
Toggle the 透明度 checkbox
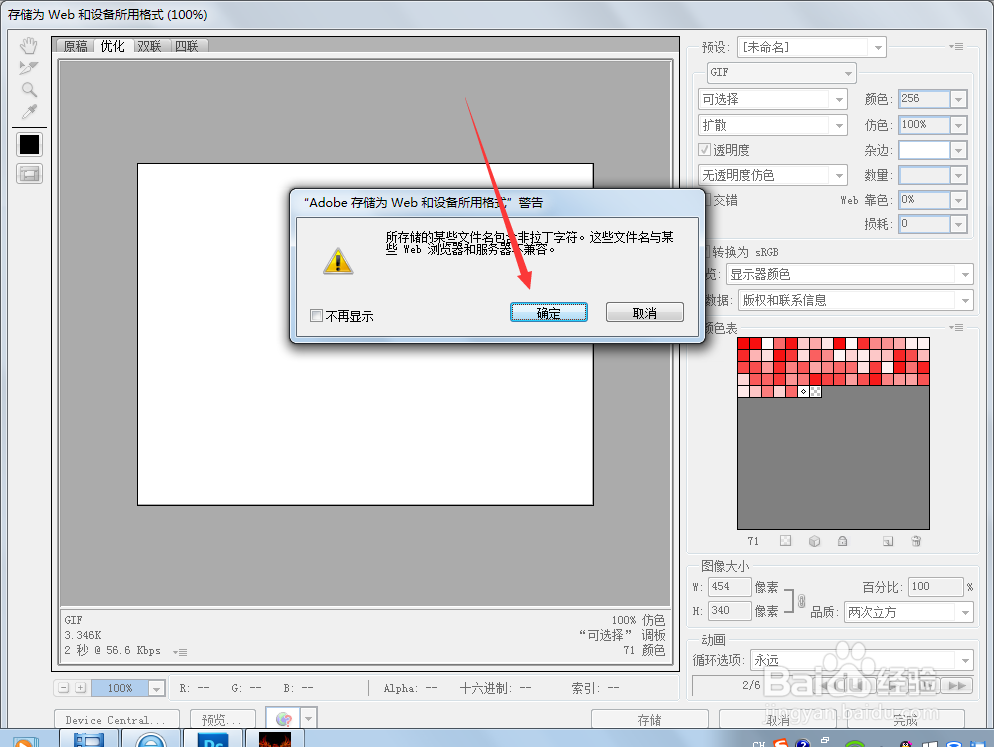pos(704,150)
